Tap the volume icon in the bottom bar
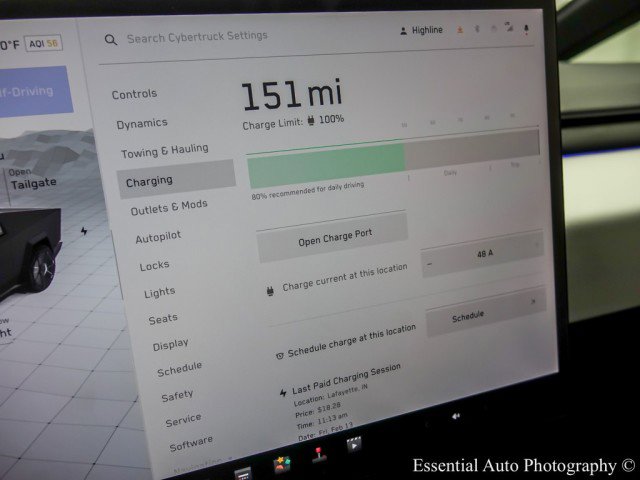Viewport: 640px width, 480px height. coord(456,416)
